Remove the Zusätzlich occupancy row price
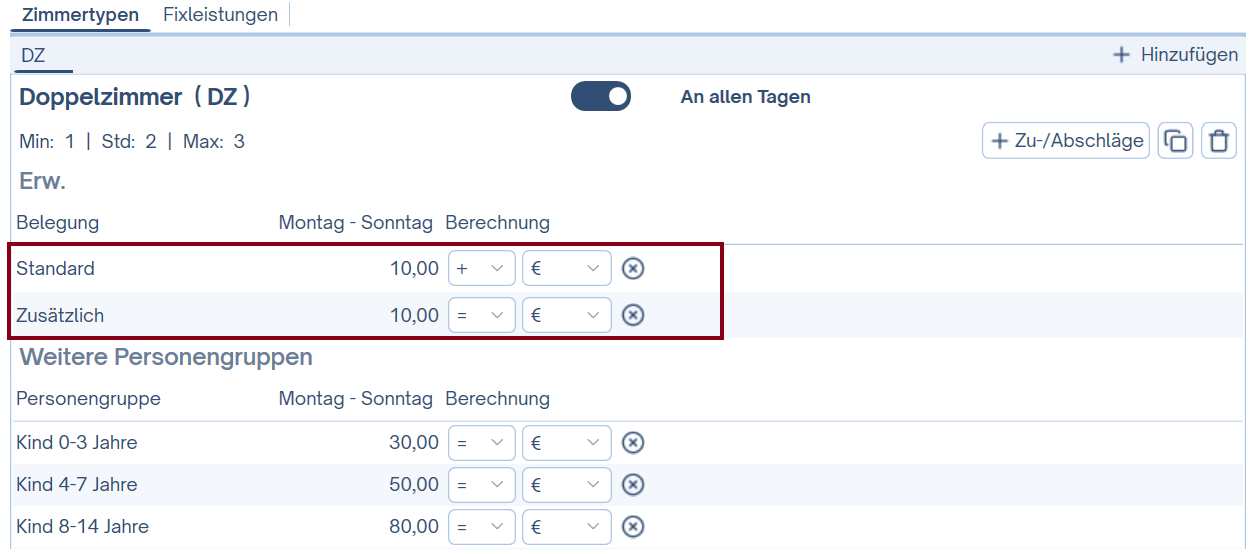Image resolution: width=1258 pixels, height=554 pixels. [x=632, y=315]
